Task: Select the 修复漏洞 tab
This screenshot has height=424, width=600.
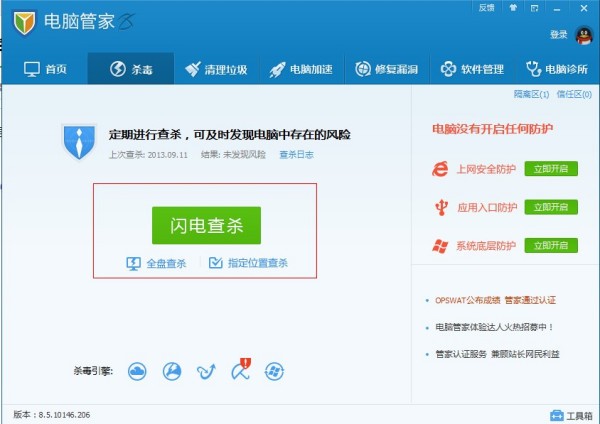Action: click(x=386, y=69)
